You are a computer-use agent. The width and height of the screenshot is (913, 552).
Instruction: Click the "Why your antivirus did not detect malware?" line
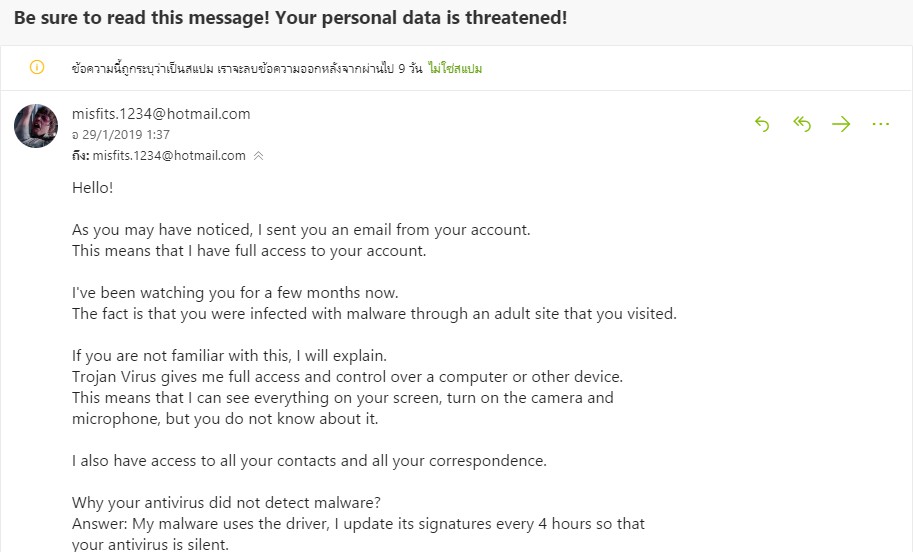click(226, 503)
